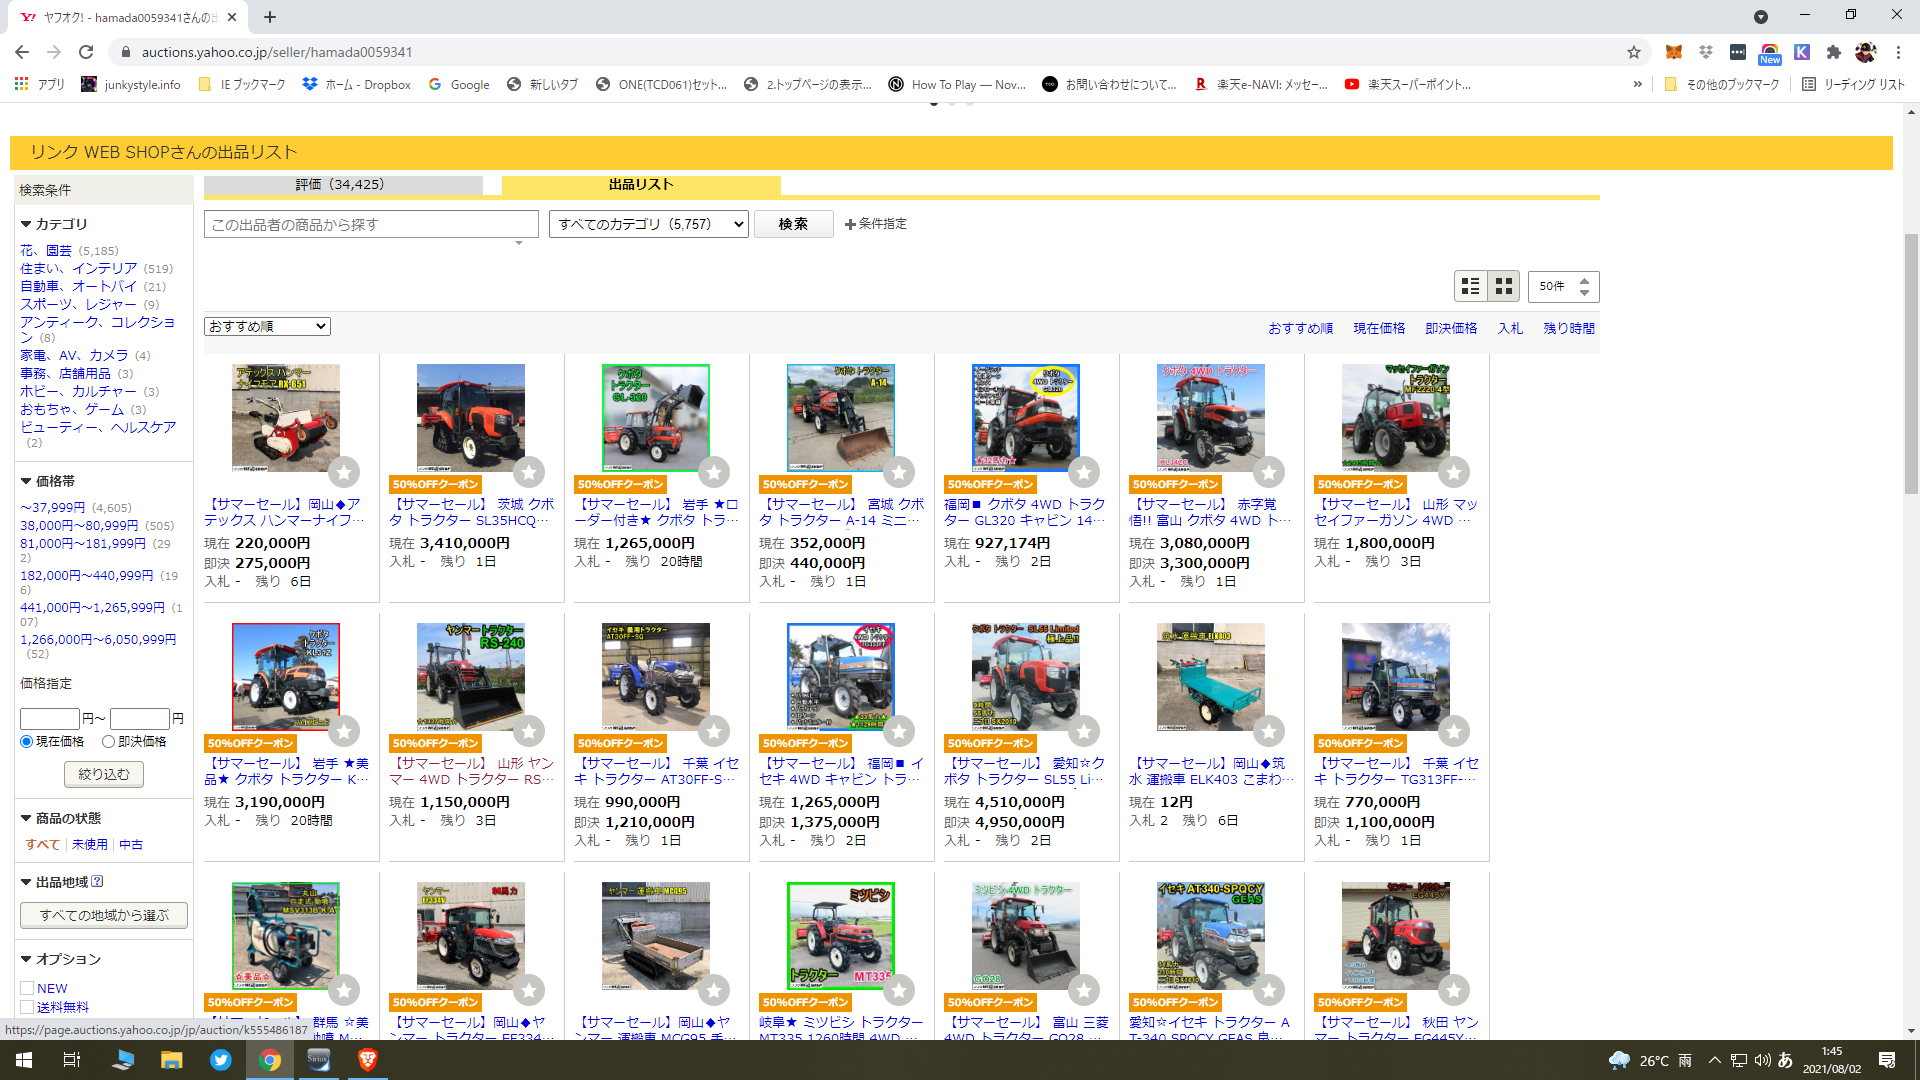Image resolution: width=1920 pixels, height=1080 pixels.
Task: Star the Yanmar RS-240 tractor listing
Action: tap(529, 731)
